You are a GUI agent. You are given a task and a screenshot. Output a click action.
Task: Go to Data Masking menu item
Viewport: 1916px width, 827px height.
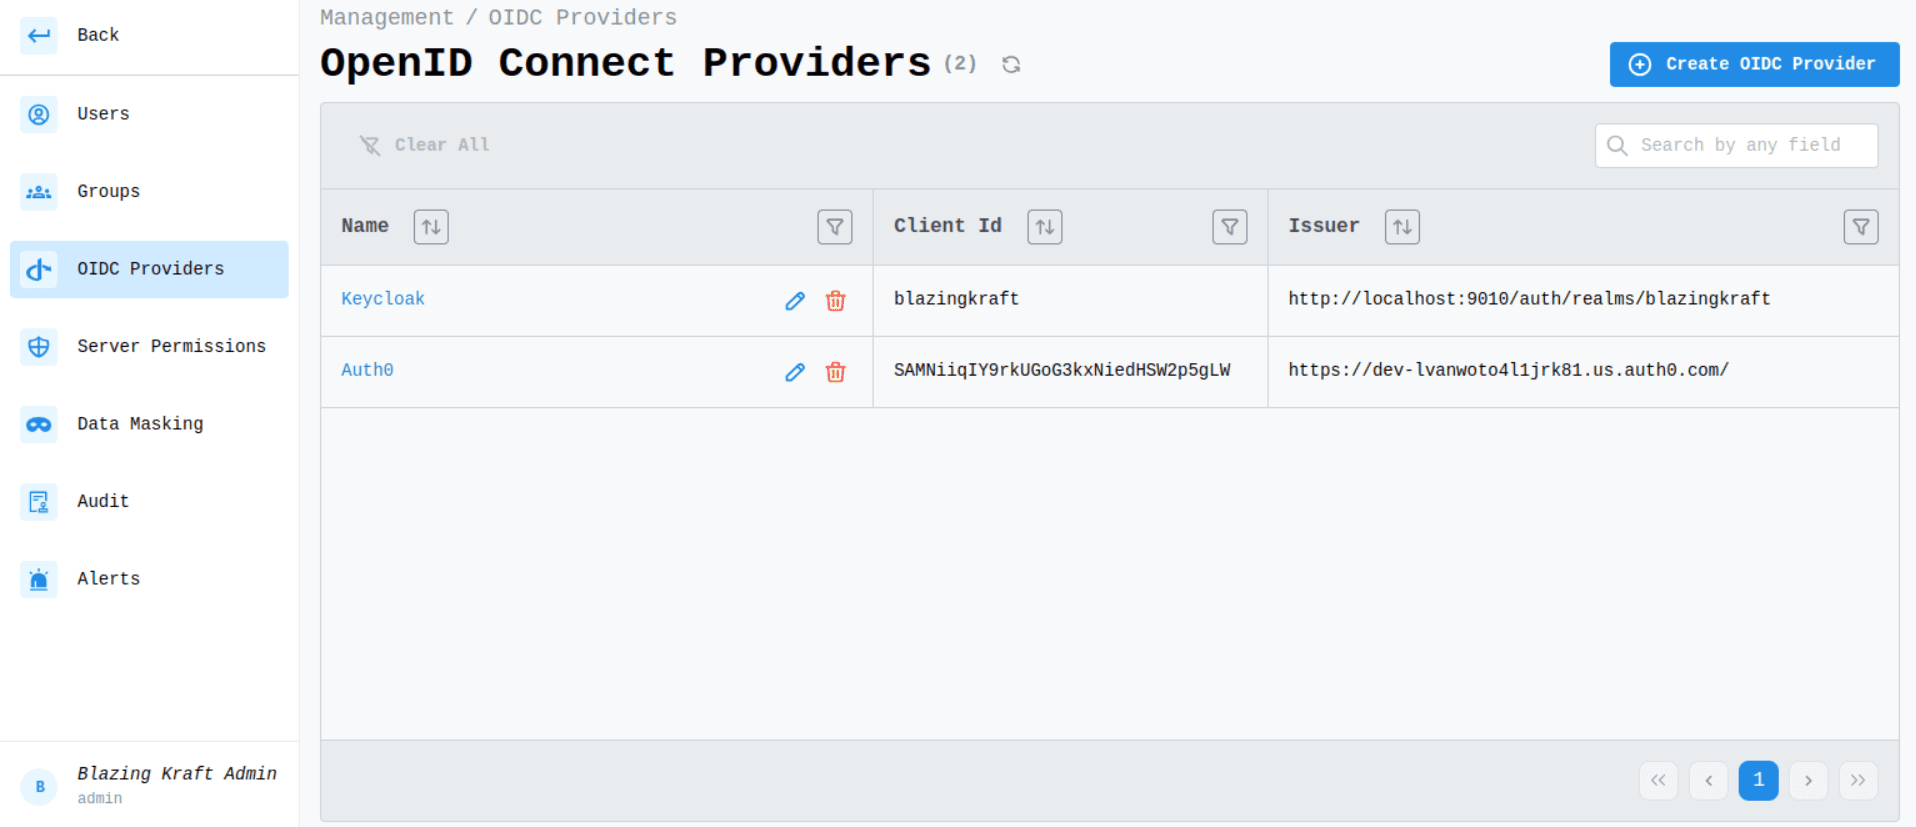[x=150, y=424]
